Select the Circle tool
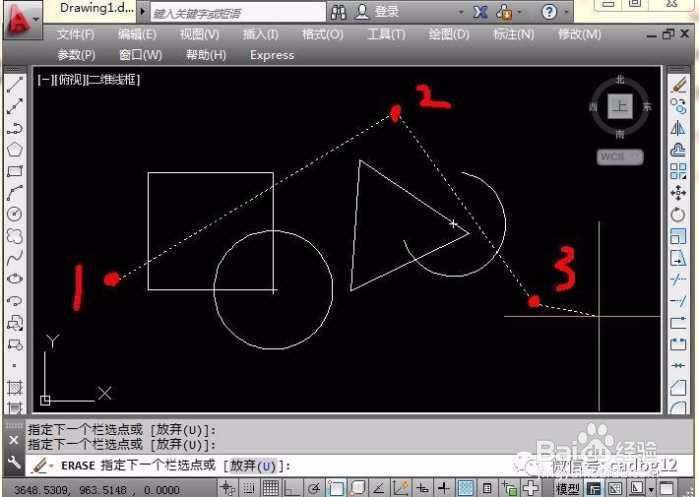Viewport: 699px width, 497px height. pos(15,214)
